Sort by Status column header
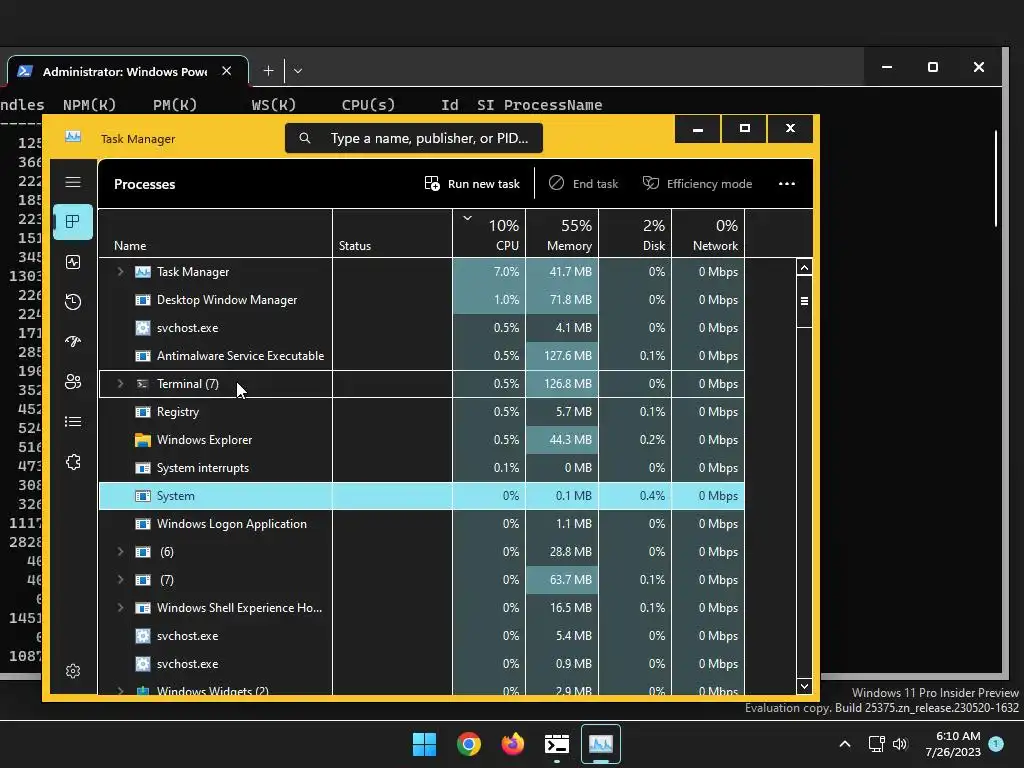The height and width of the screenshot is (768, 1024). click(x=392, y=233)
